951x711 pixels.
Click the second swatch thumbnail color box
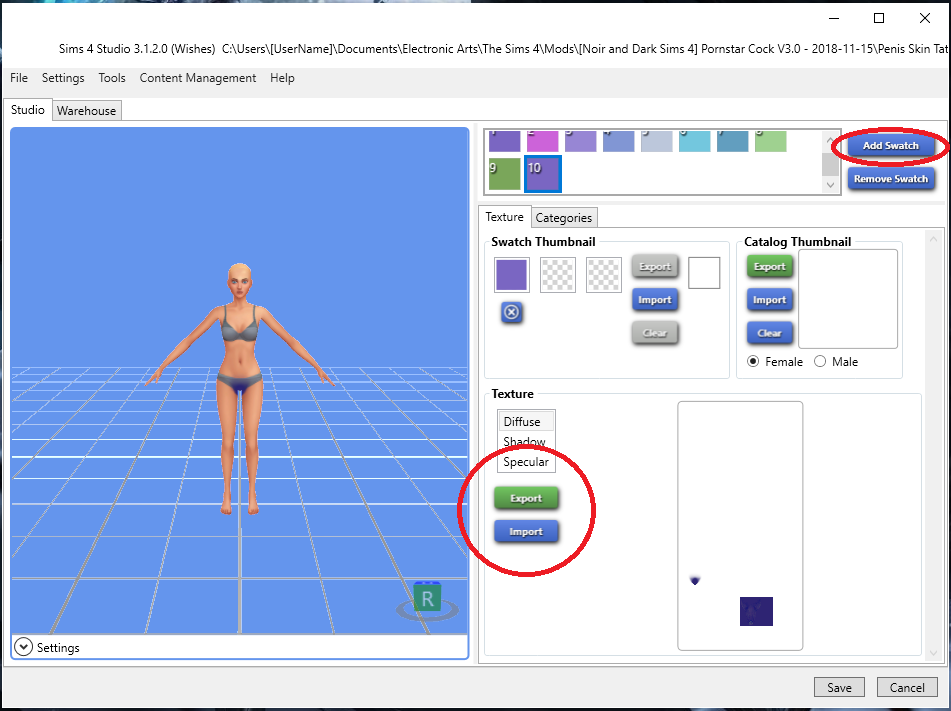pos(558,275)
